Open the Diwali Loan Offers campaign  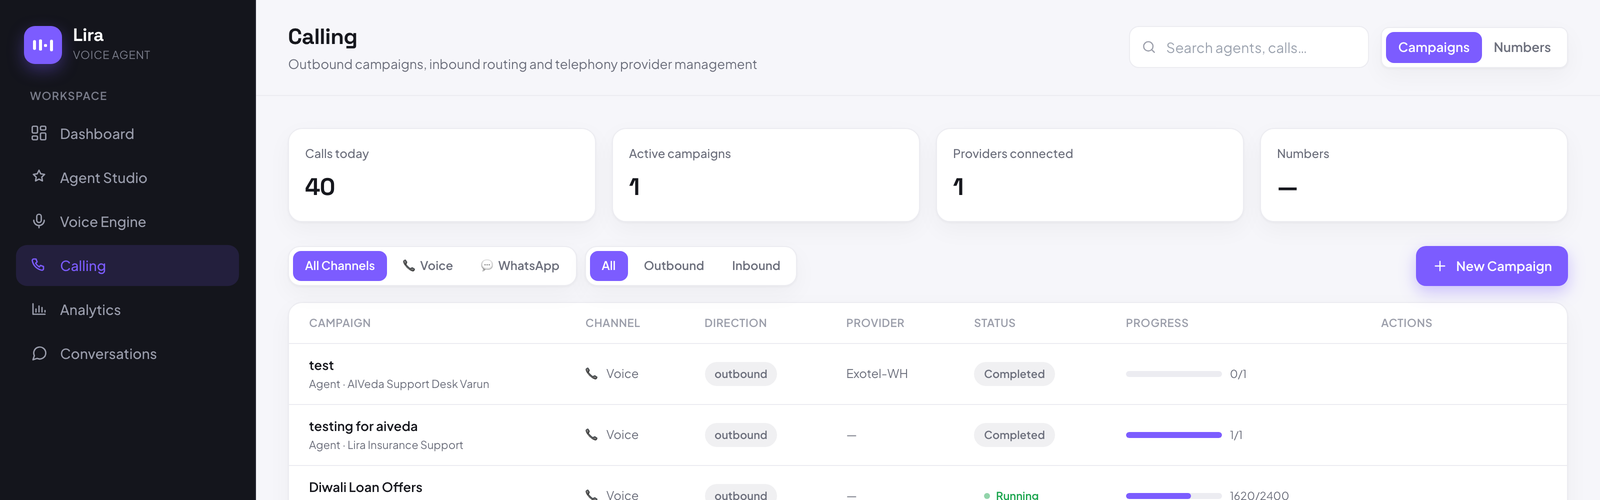tap(366, 488)
